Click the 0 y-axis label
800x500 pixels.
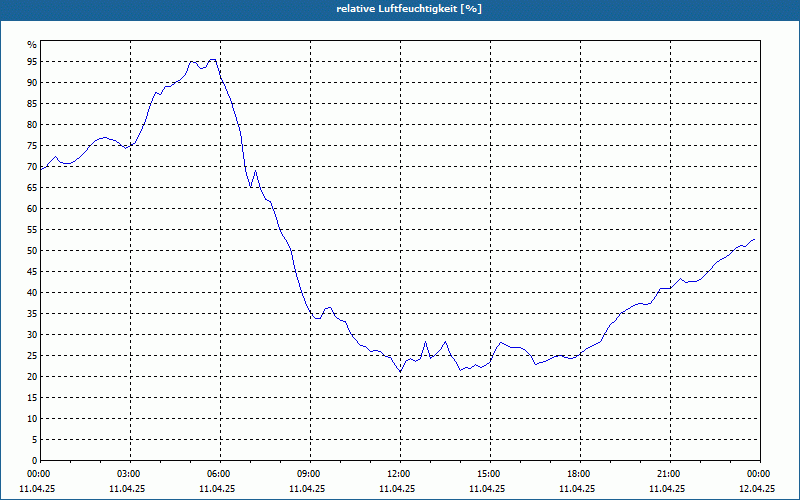(x=35, y=461)
